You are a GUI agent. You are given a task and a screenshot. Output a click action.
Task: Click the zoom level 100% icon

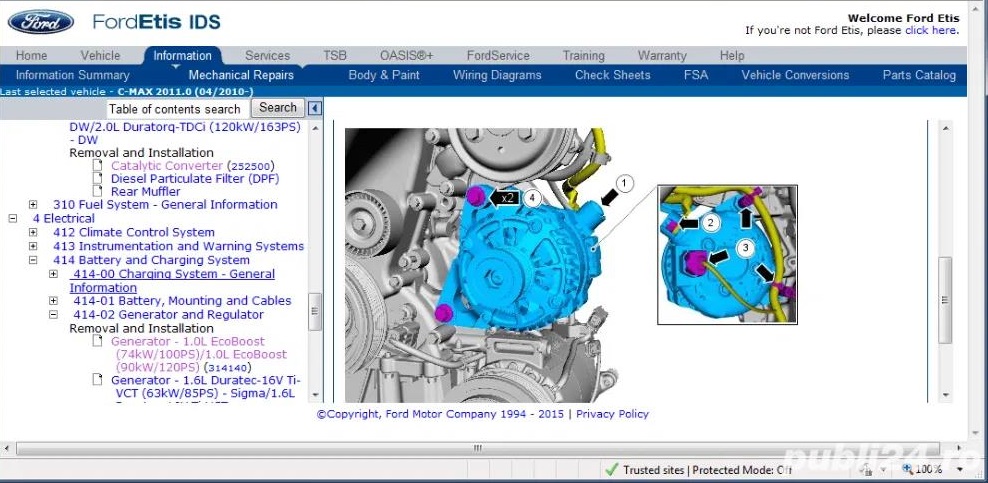tap(907, 469)
